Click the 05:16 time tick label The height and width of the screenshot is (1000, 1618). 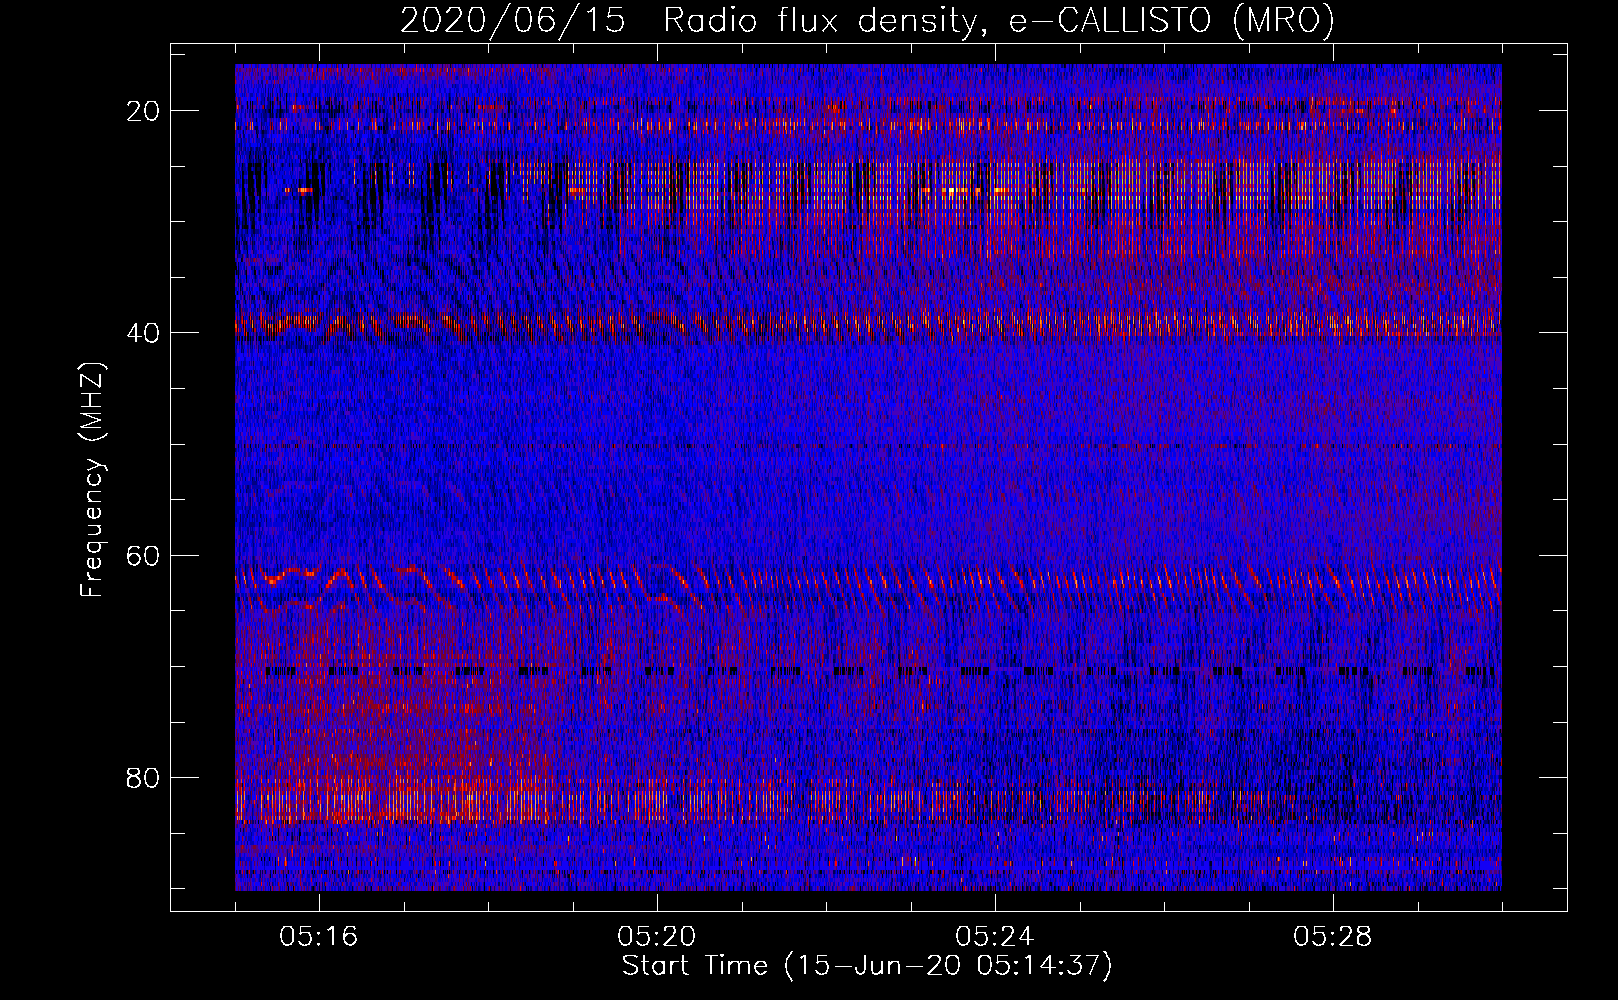319,937
